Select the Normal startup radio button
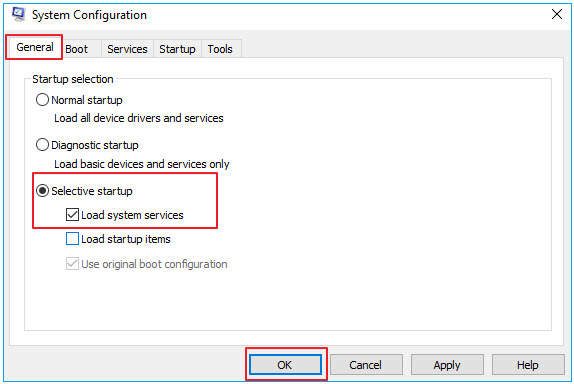This screenshot has width=574, height=384. (42, 100)
